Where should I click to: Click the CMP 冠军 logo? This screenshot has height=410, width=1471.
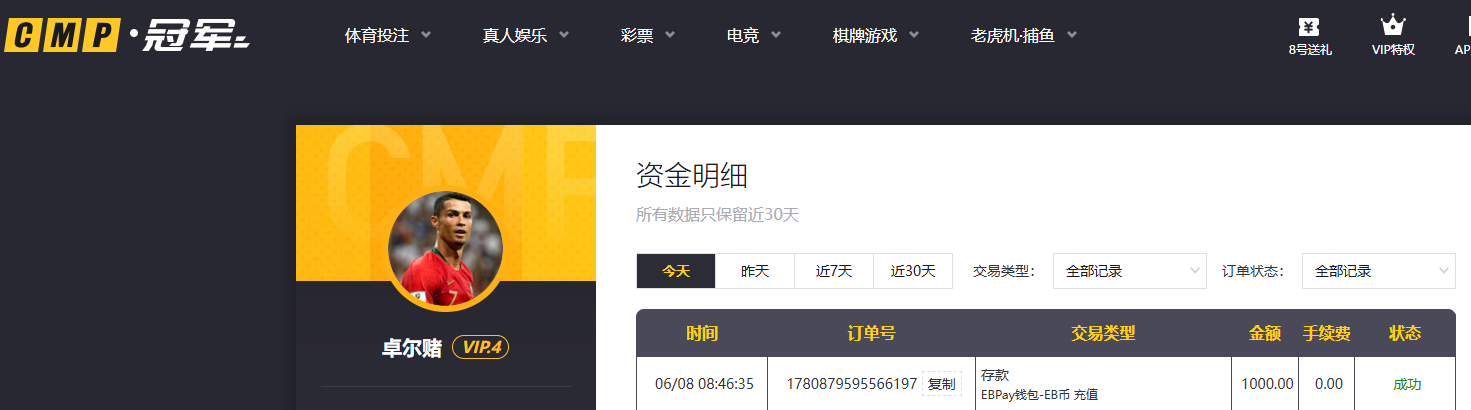coord(126,36)
